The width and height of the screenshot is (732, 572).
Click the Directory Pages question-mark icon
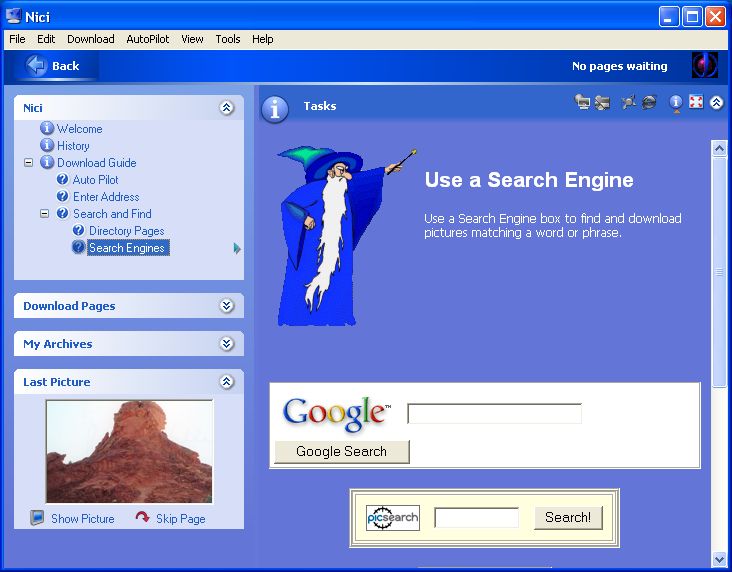(78, 230)
